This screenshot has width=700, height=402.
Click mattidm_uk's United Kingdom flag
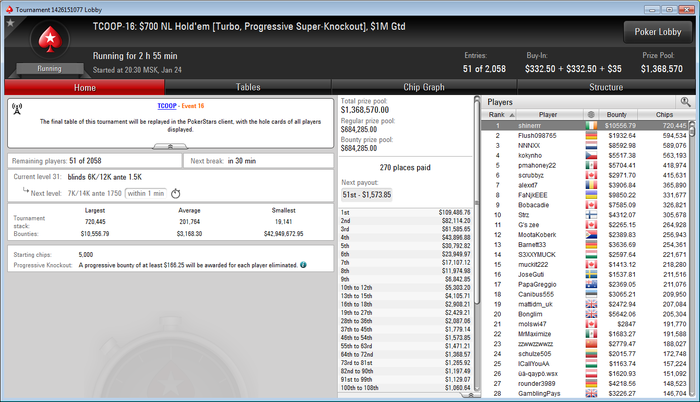tap(591, 304)
